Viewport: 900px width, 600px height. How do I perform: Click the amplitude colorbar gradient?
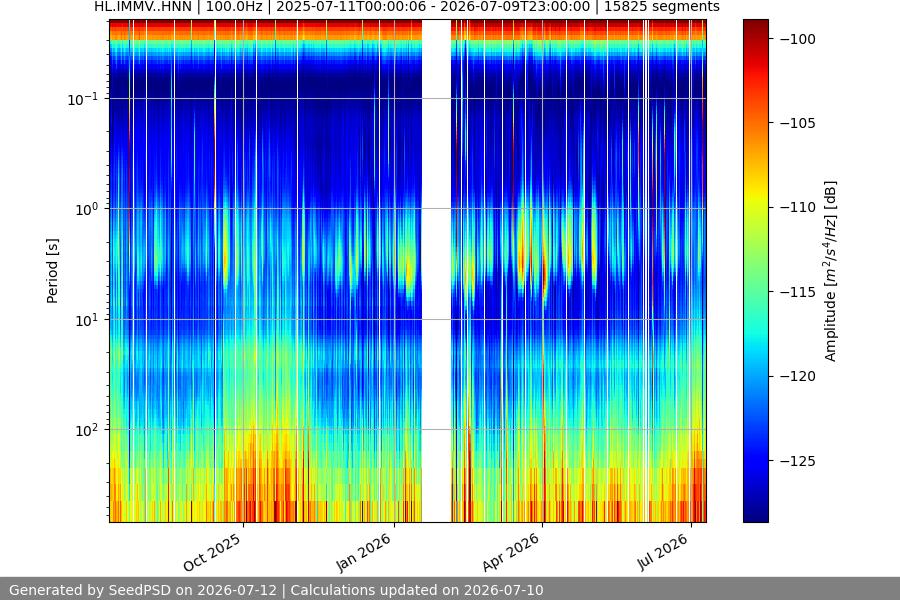tap(755, 271)
